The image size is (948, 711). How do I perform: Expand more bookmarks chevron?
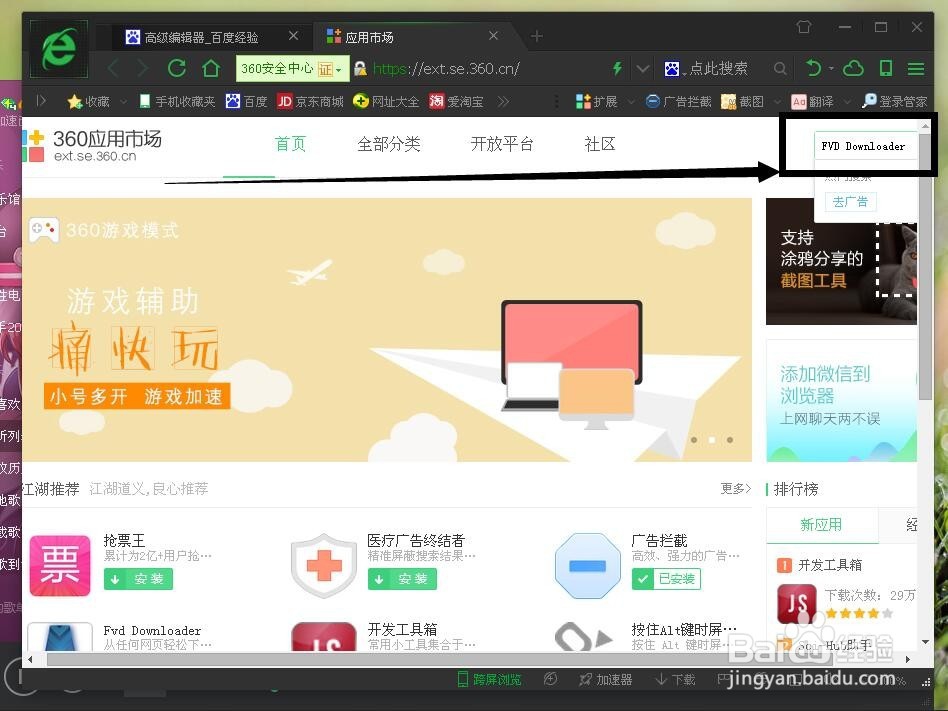[x=503, y=102]
